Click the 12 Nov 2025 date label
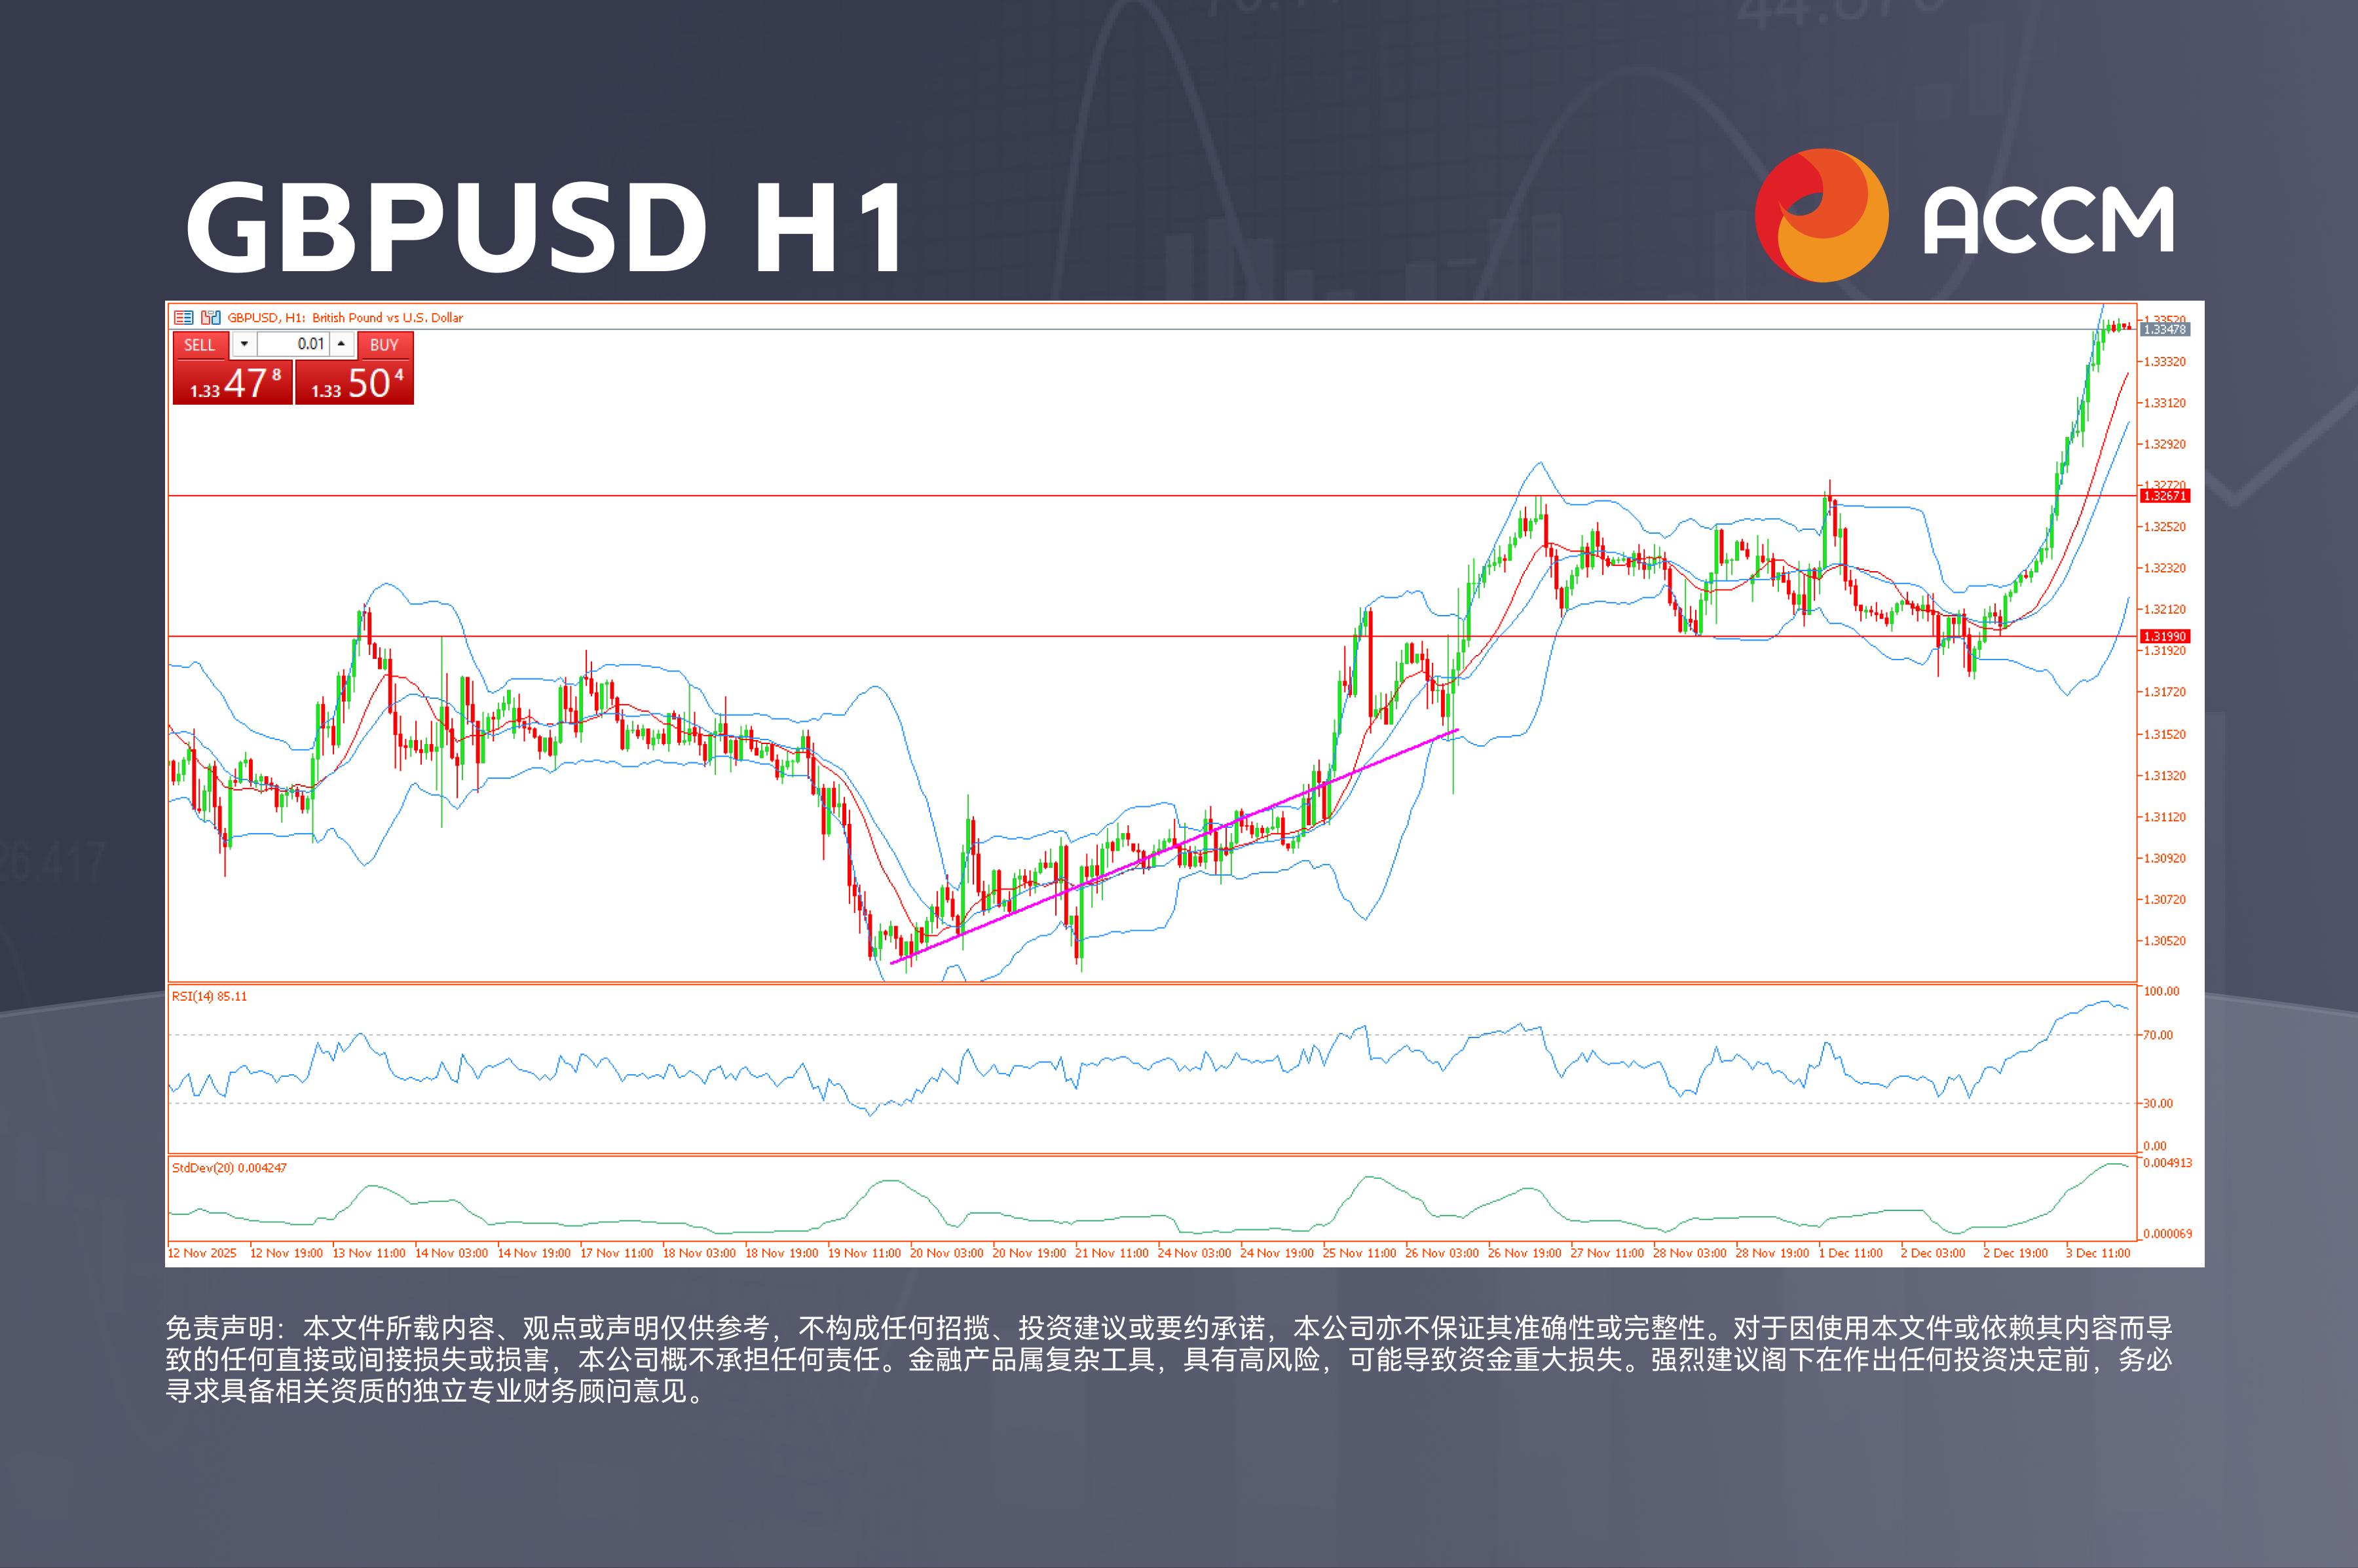Screen dimensions: 2358x1568 202,1253
